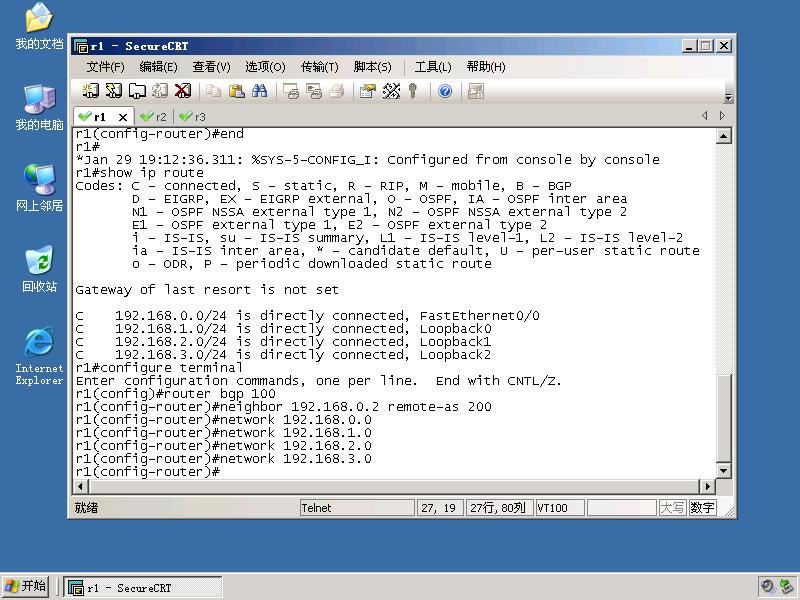Click the Print Screen icon
800x600 pixels.
click(x=290, y=91)
